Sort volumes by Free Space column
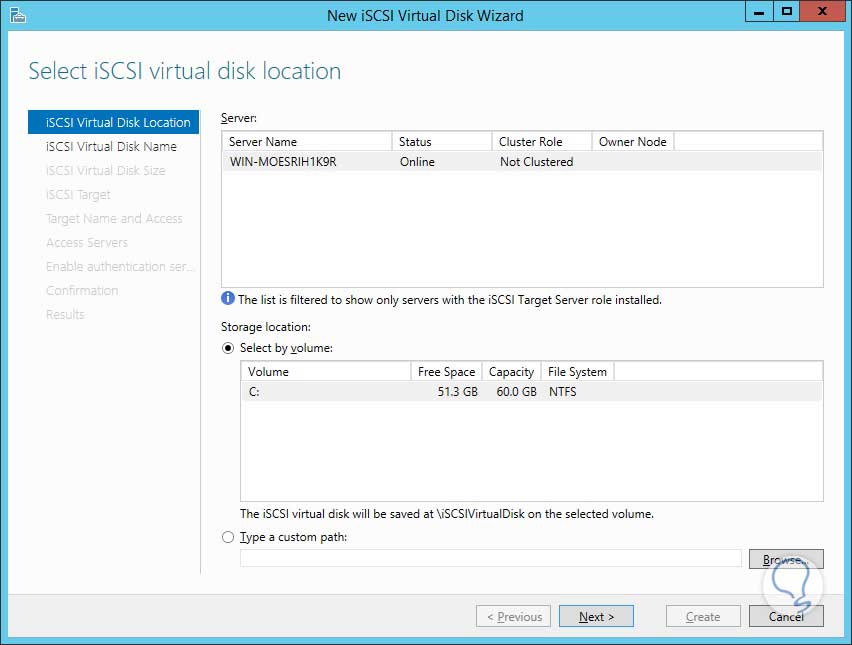This screenshot has height=645, width=852. click(x=446, y=372)
